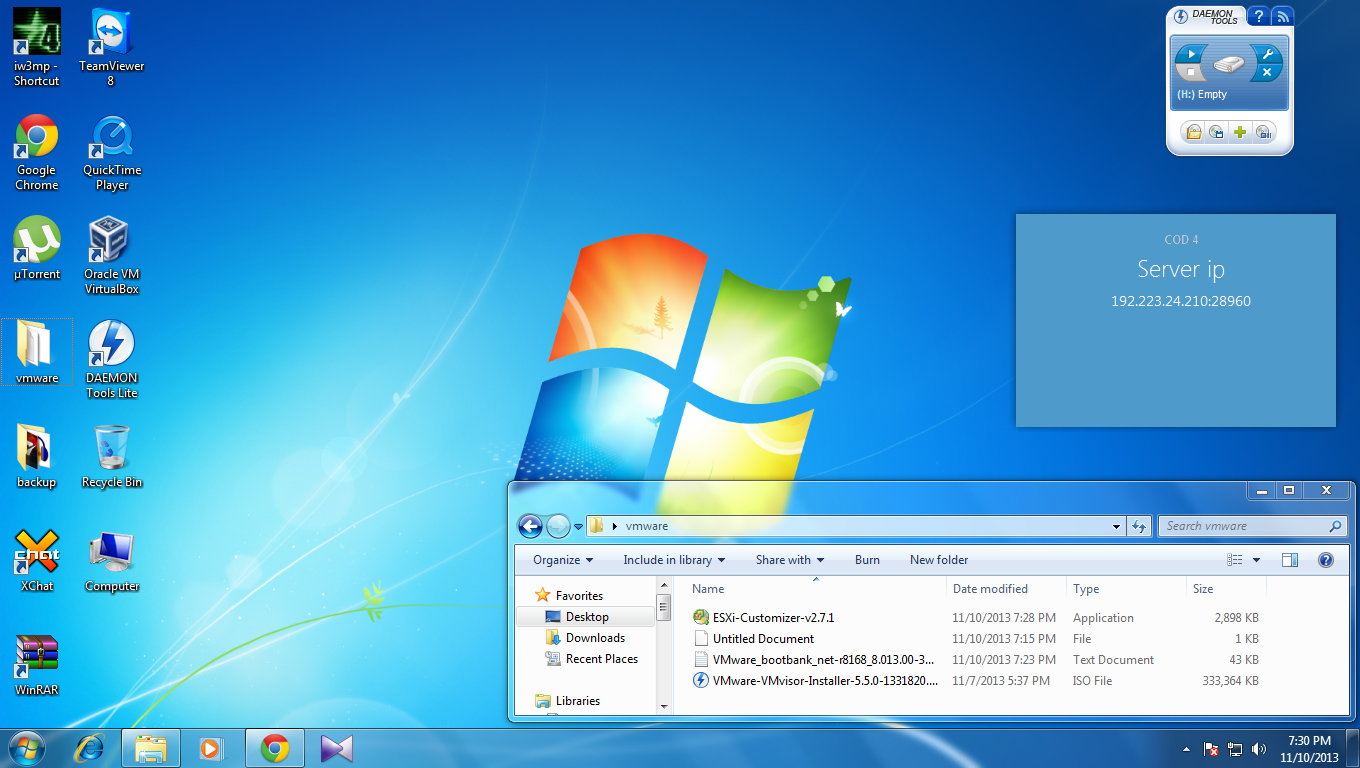Viewport: 1360px width, 768px height.
Task: Select the QuickTime Player desktop icon
Action: [112, 152]
